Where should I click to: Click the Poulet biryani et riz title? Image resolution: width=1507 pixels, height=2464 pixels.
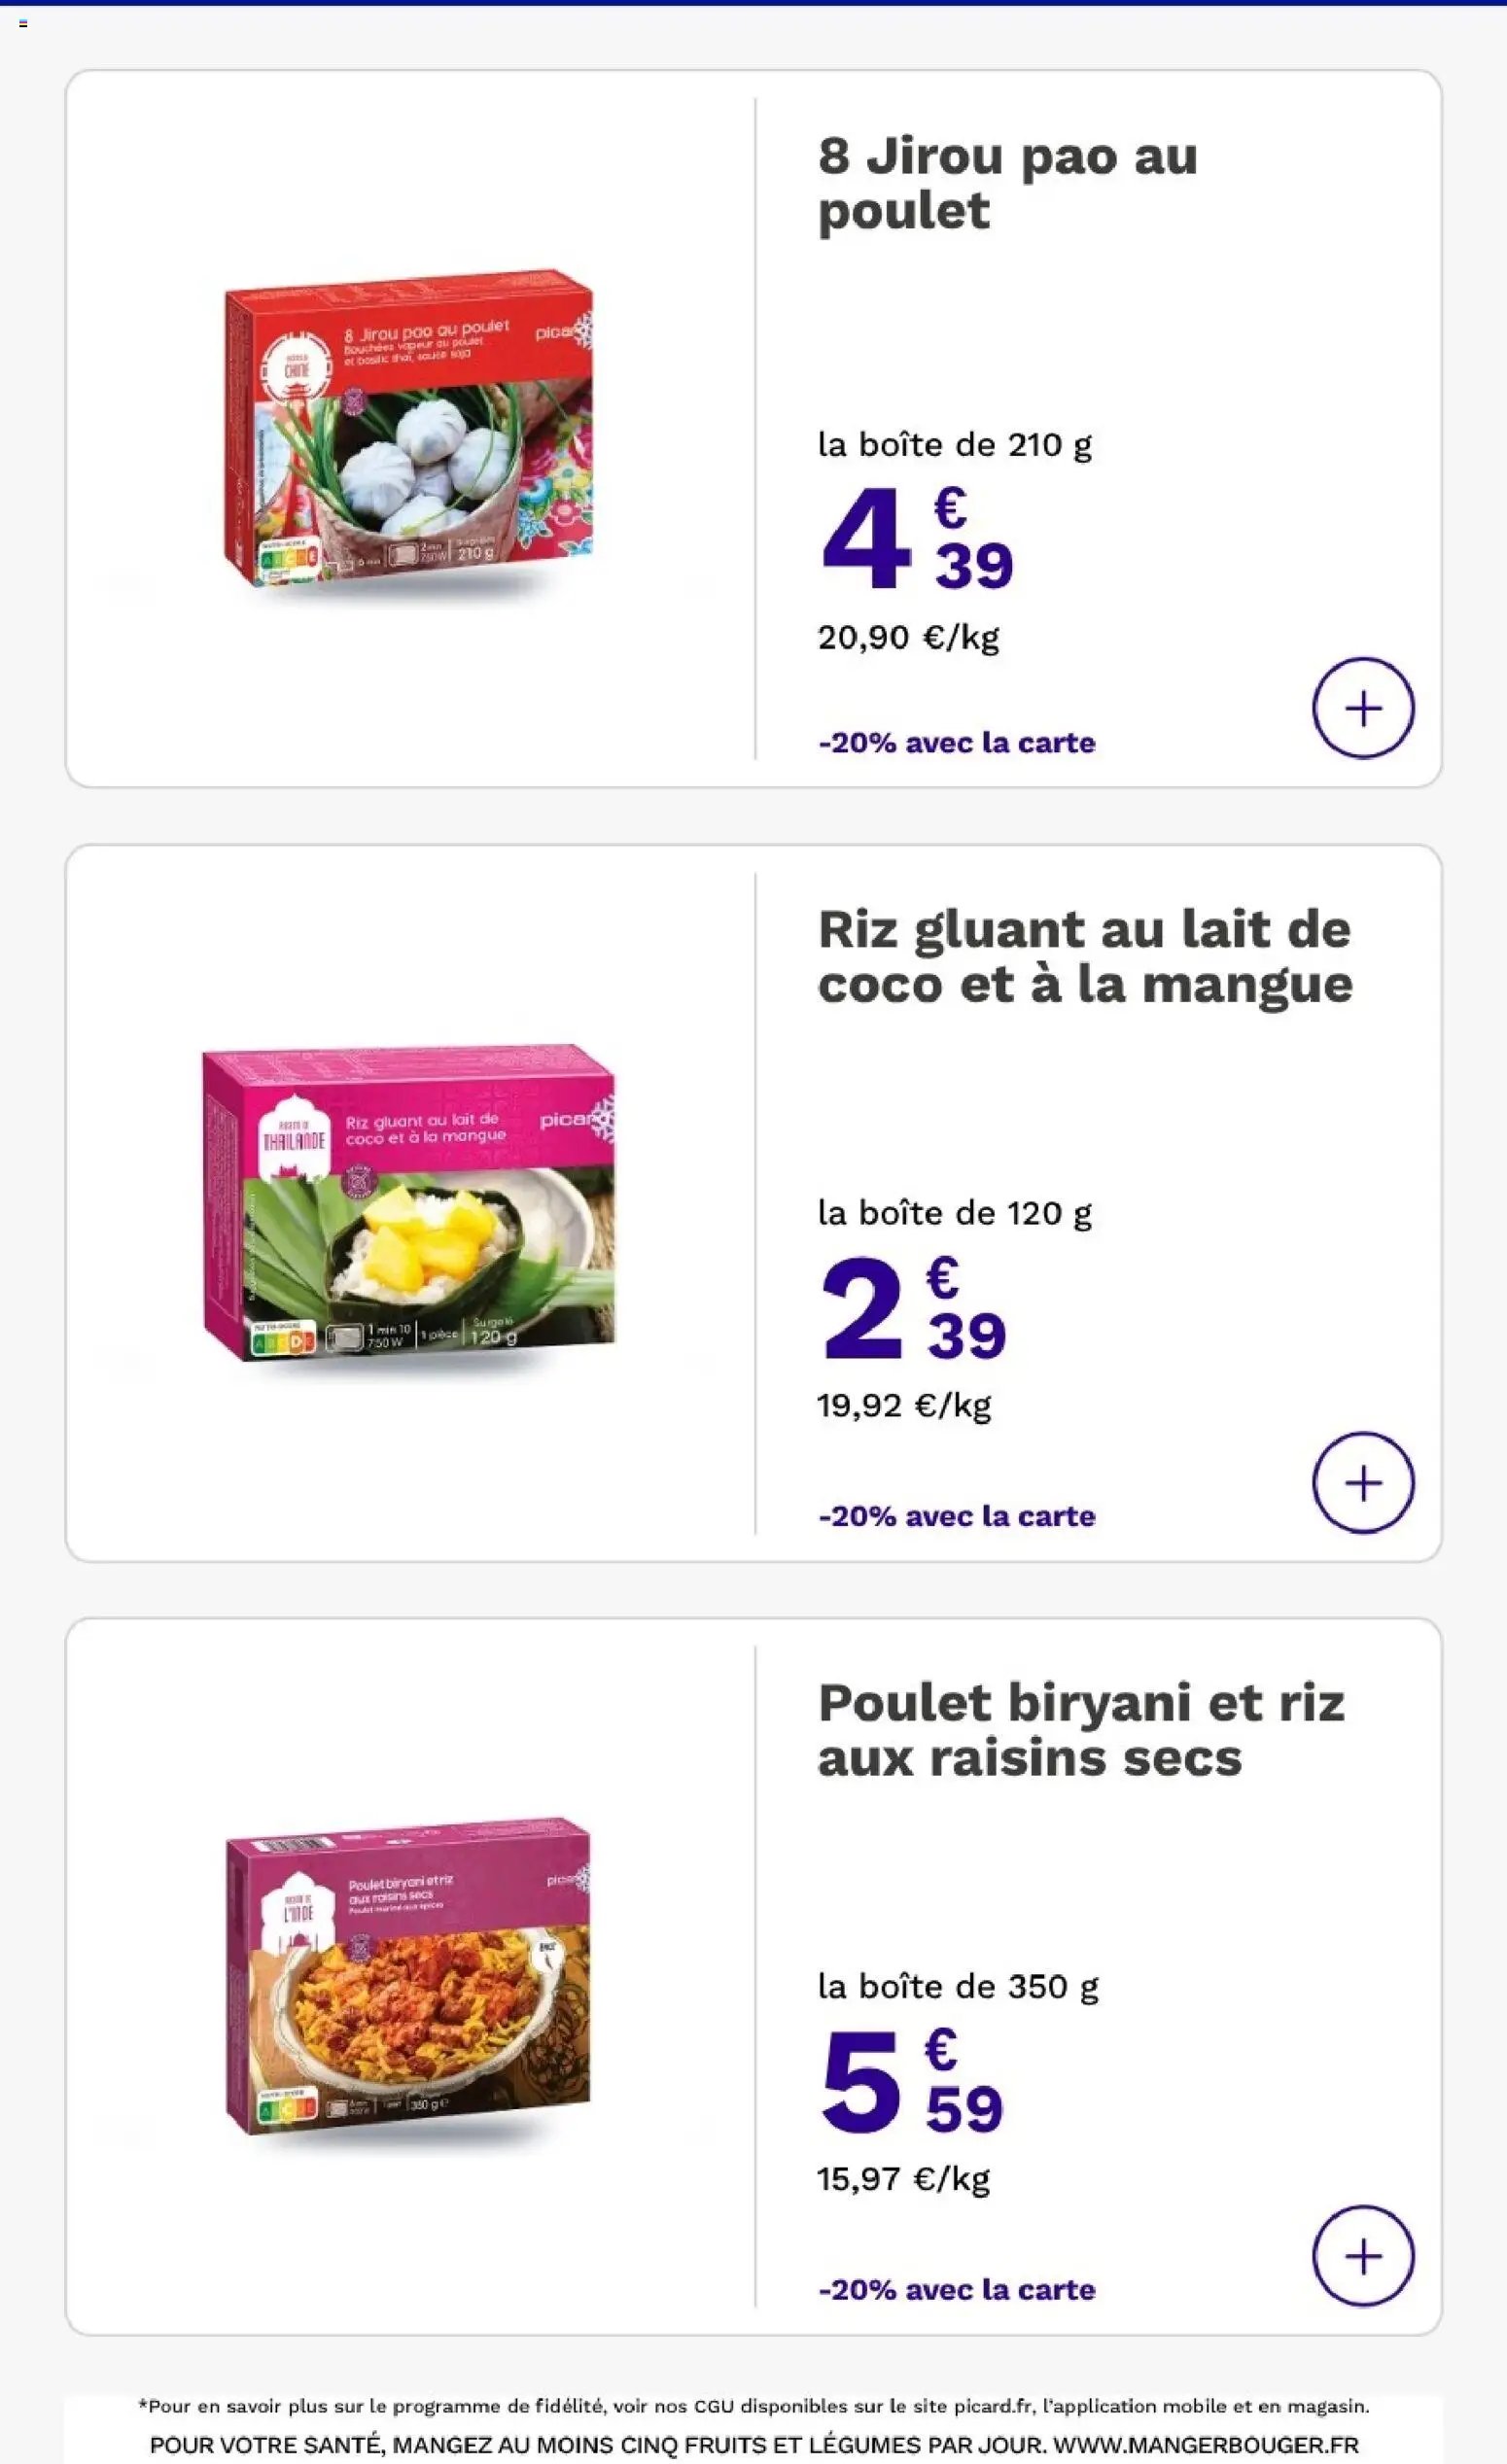pos(1081,1730)
